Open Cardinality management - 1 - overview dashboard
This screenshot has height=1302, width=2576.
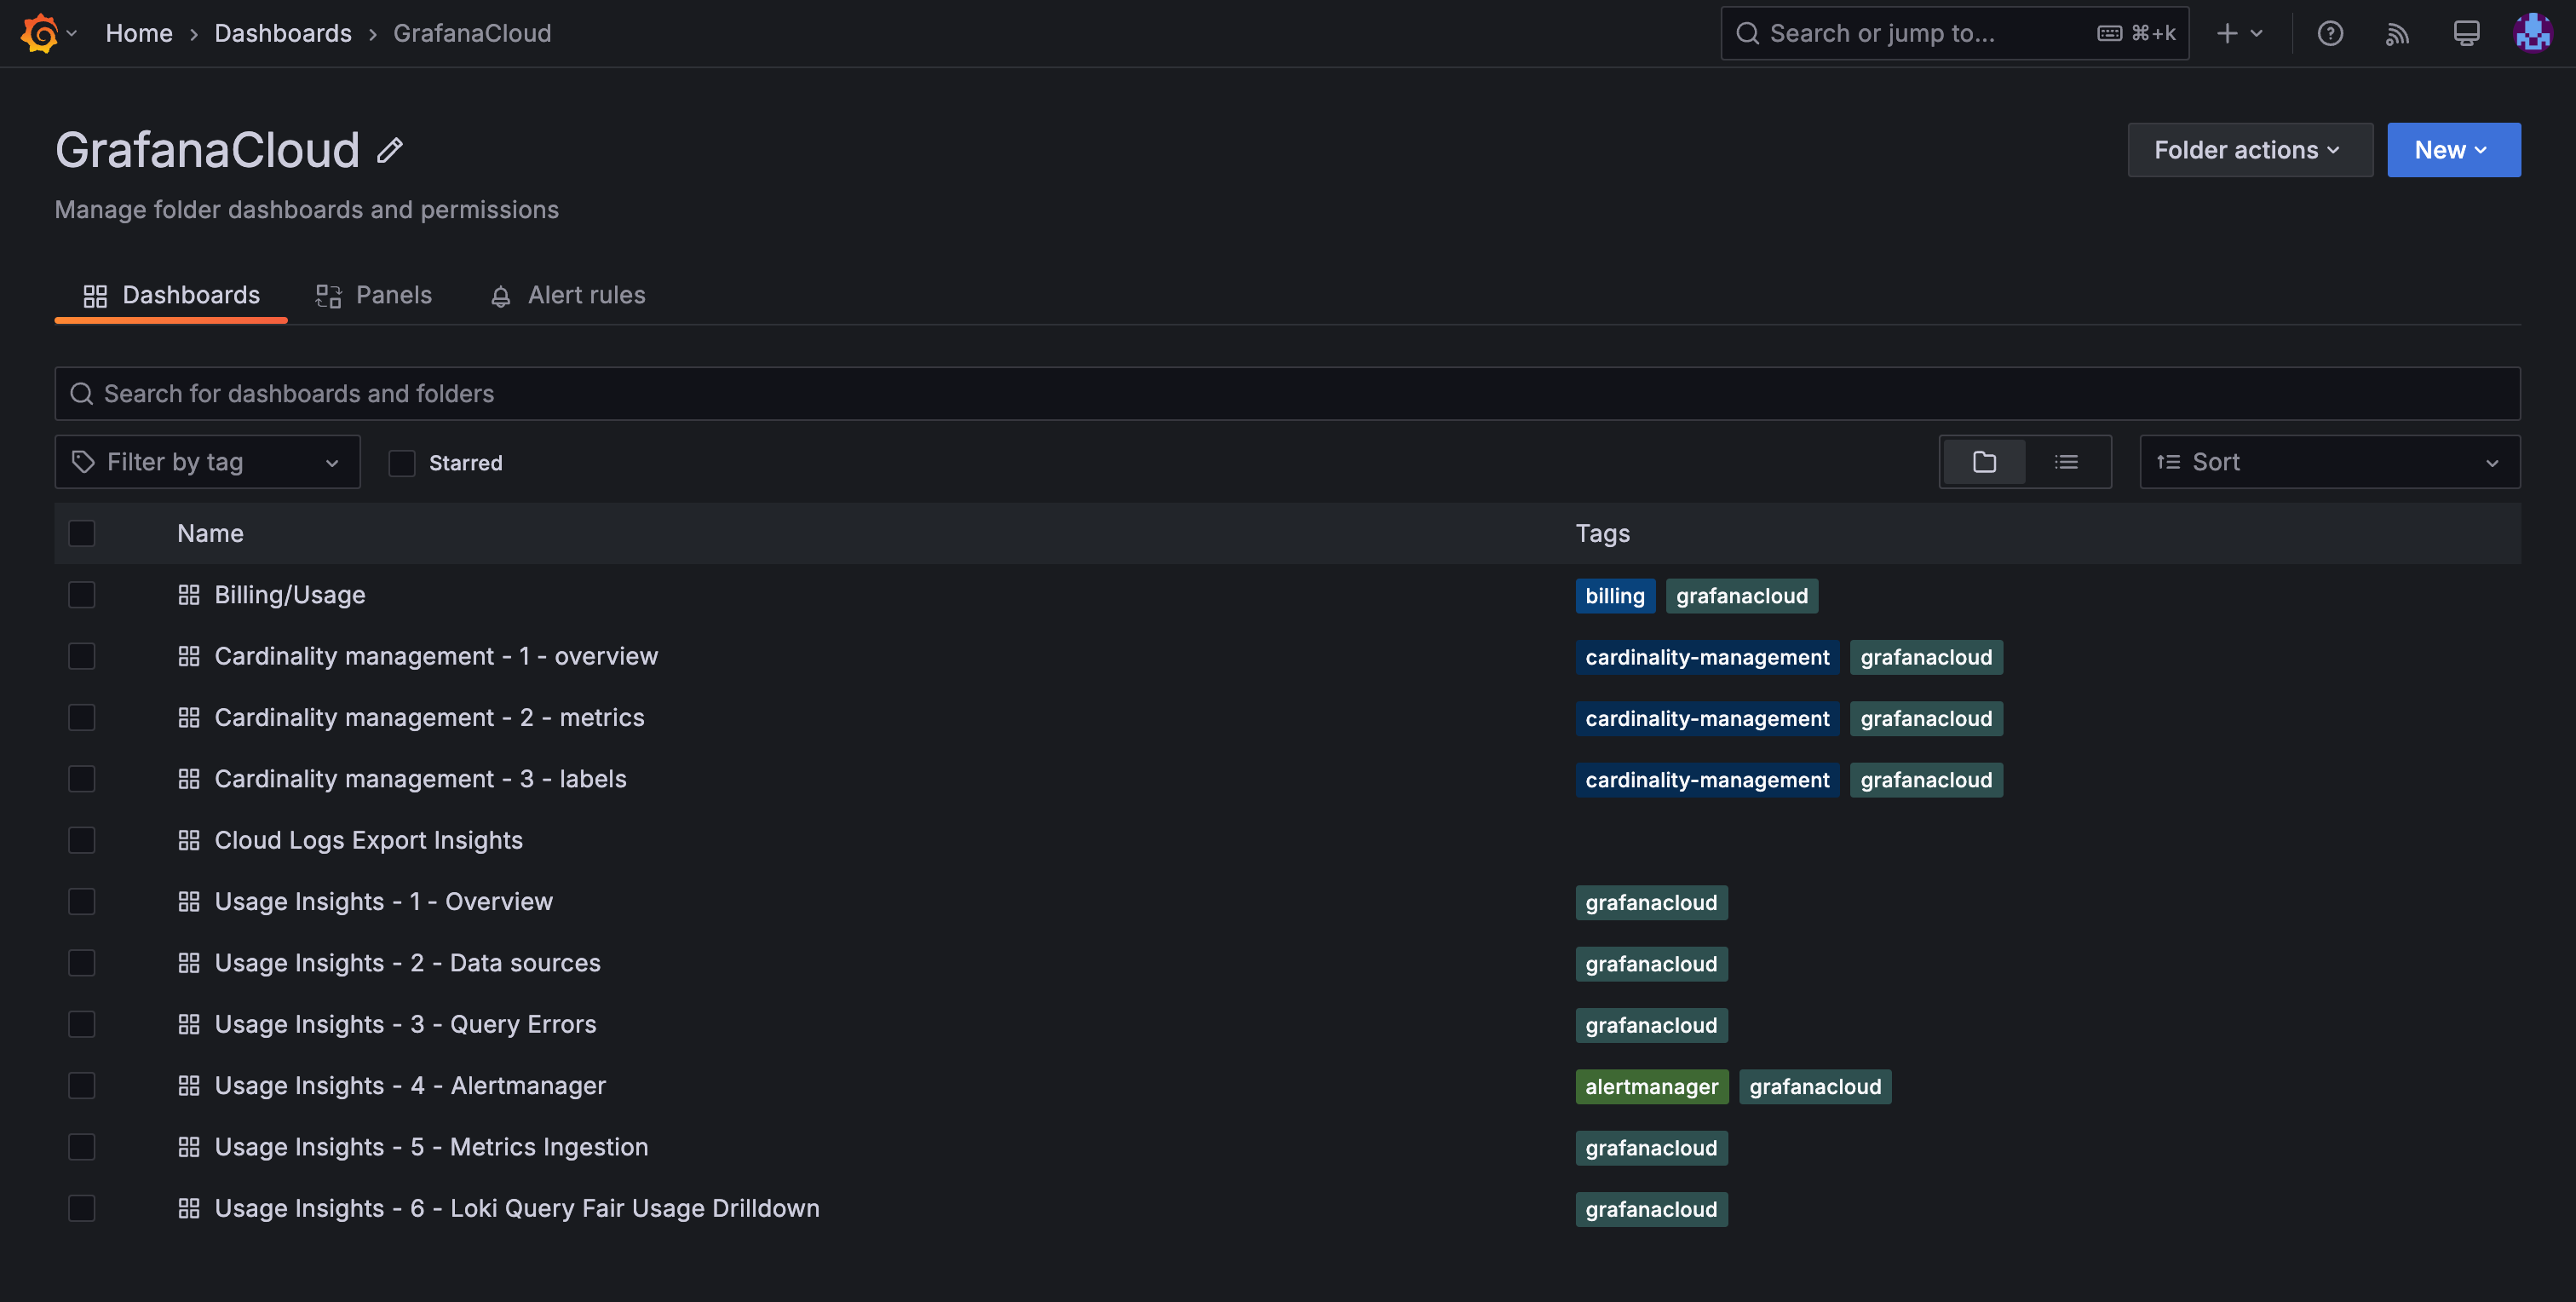coord(436,656)
